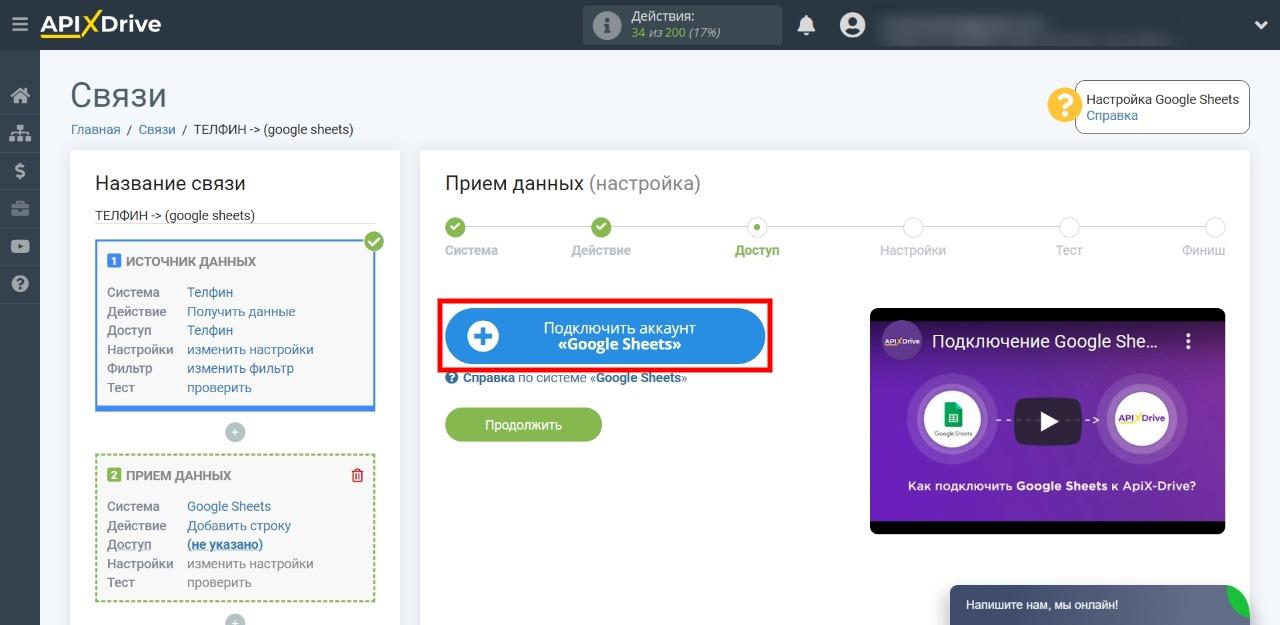
Task: Open the Добавить строку action link
Action: point(239,525)
